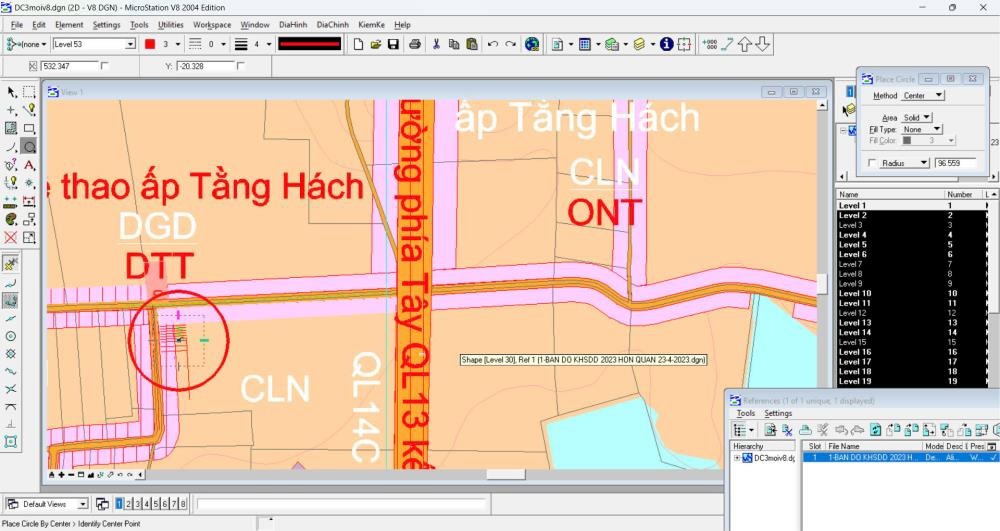The image size is (1000, 531).
Task: Select the Place Text tool
Action: tap(29, 165)
